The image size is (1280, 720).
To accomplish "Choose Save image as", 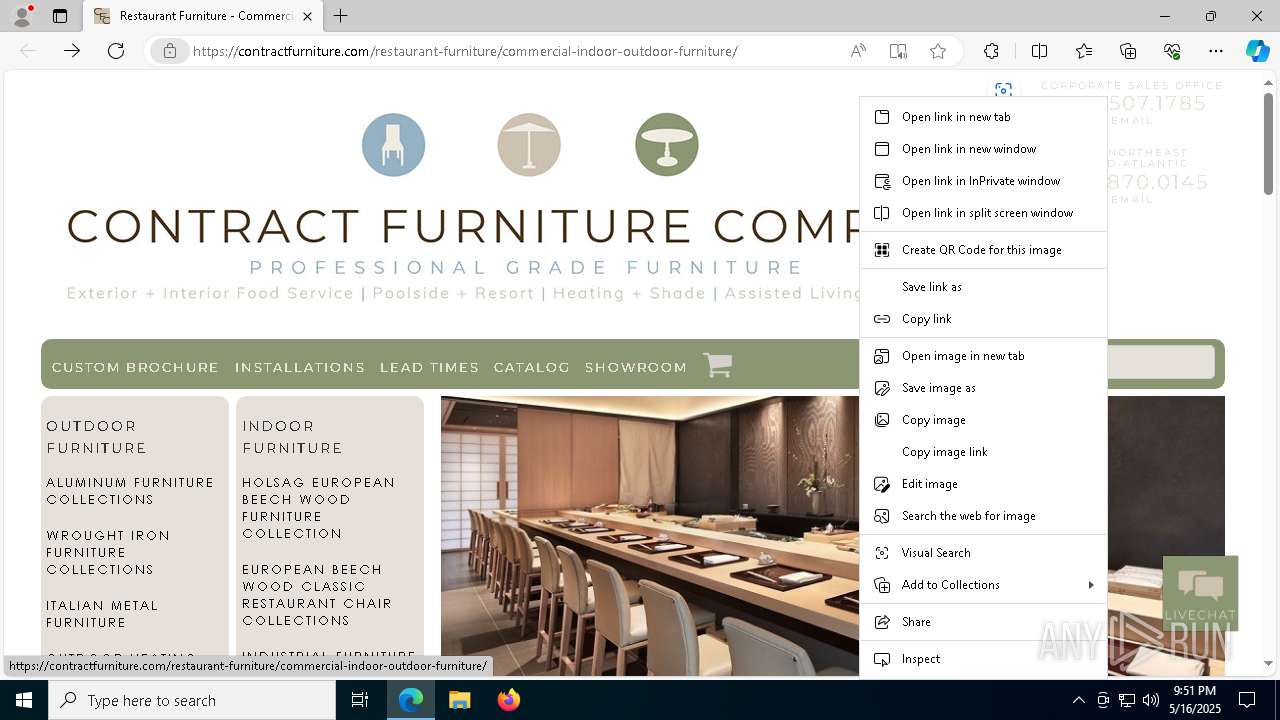I will (x=983, y=388).
